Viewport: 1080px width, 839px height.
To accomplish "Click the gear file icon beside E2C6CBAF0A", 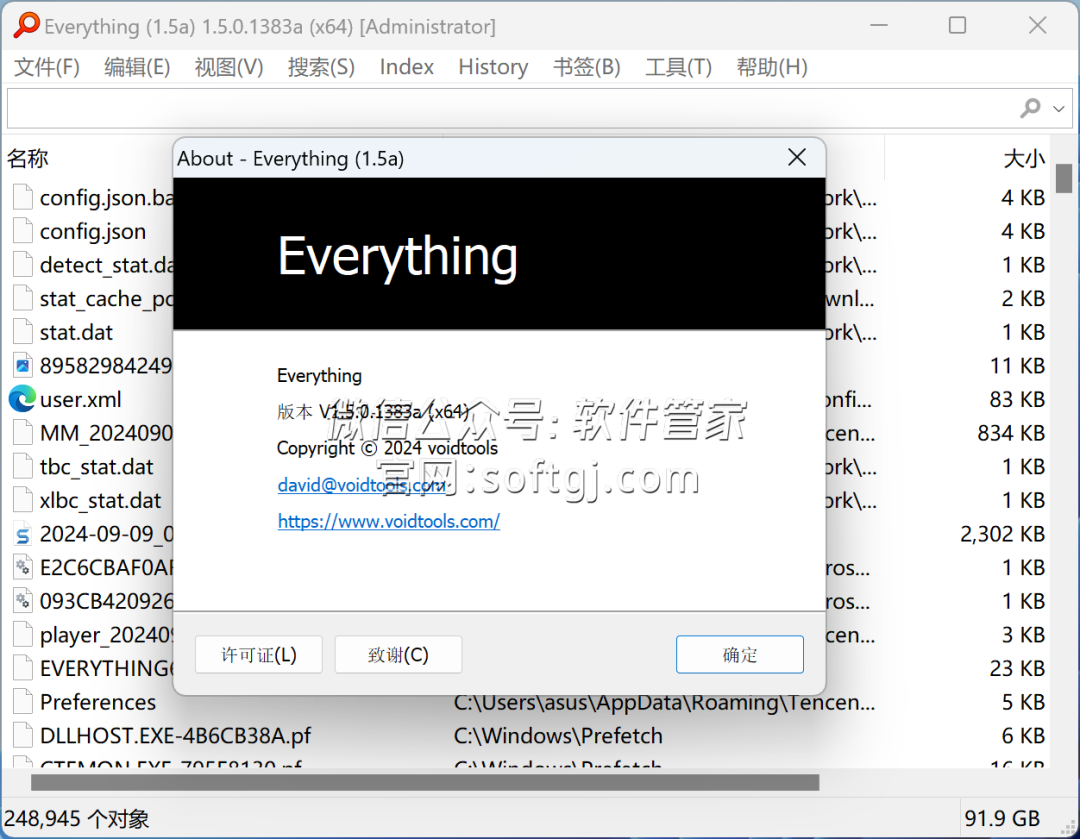I will point(23,568).
